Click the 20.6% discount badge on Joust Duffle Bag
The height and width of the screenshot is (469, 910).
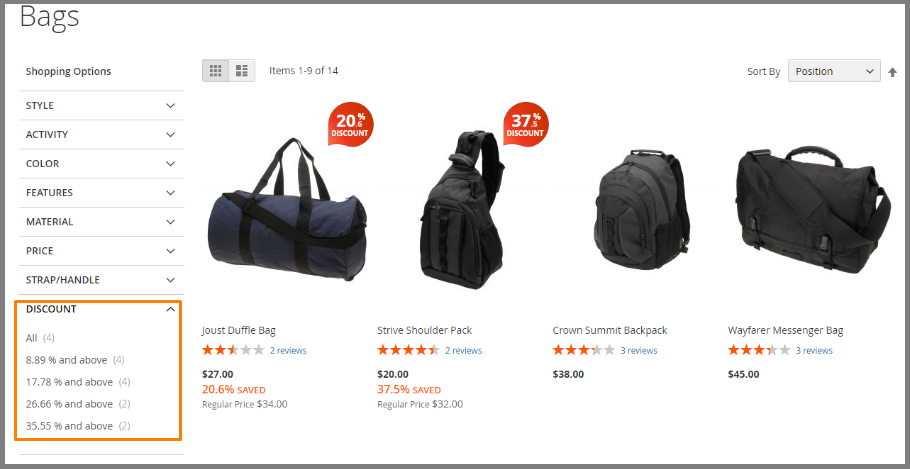(350, 124)
